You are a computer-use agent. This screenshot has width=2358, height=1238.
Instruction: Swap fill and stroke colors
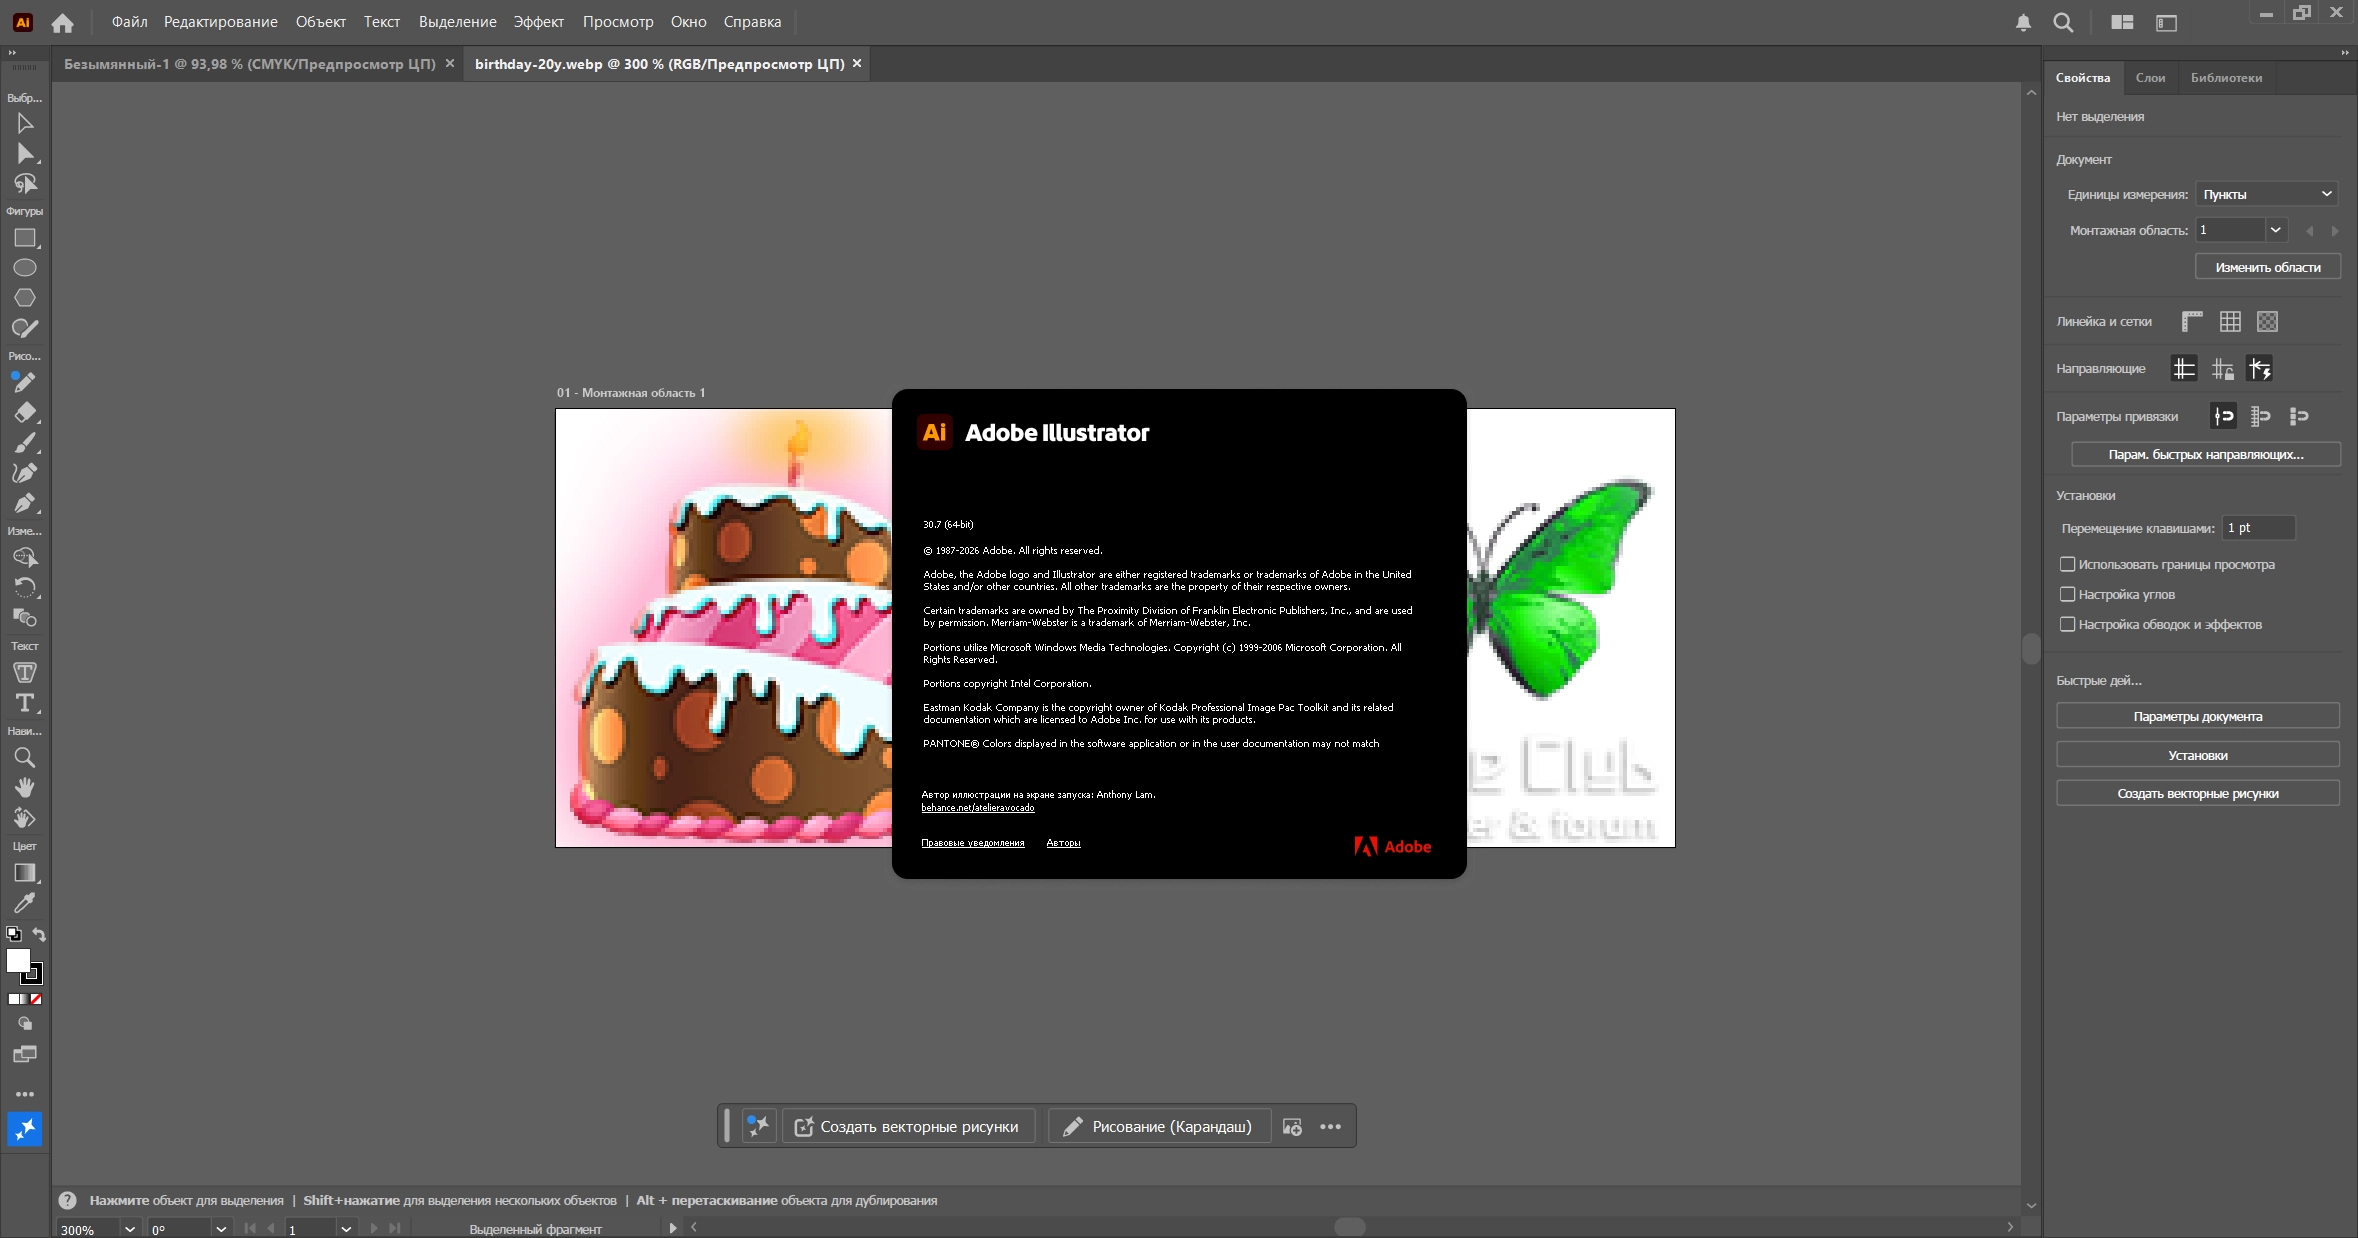coord(39,934)
